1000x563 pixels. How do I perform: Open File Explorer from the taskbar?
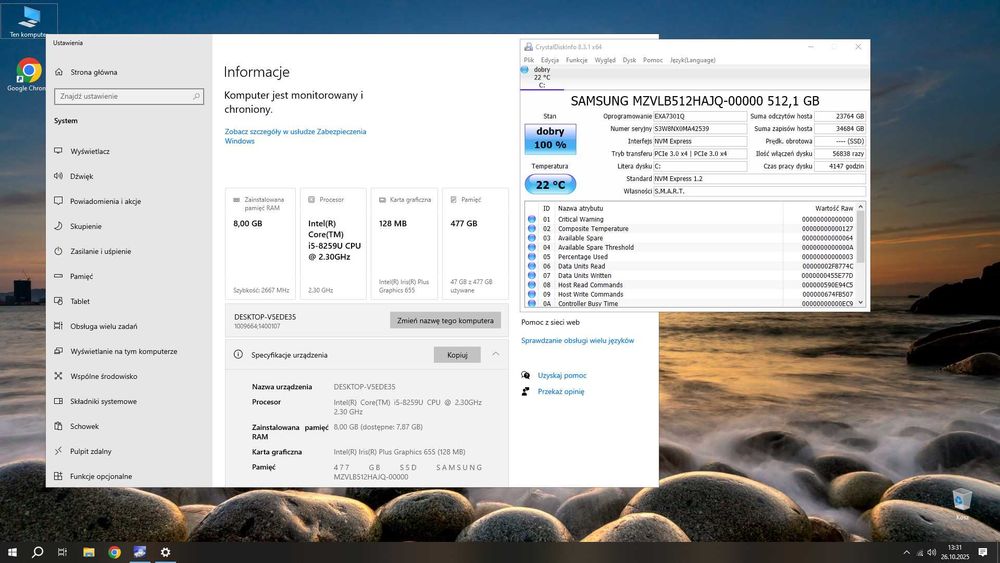tap(89, 552)
